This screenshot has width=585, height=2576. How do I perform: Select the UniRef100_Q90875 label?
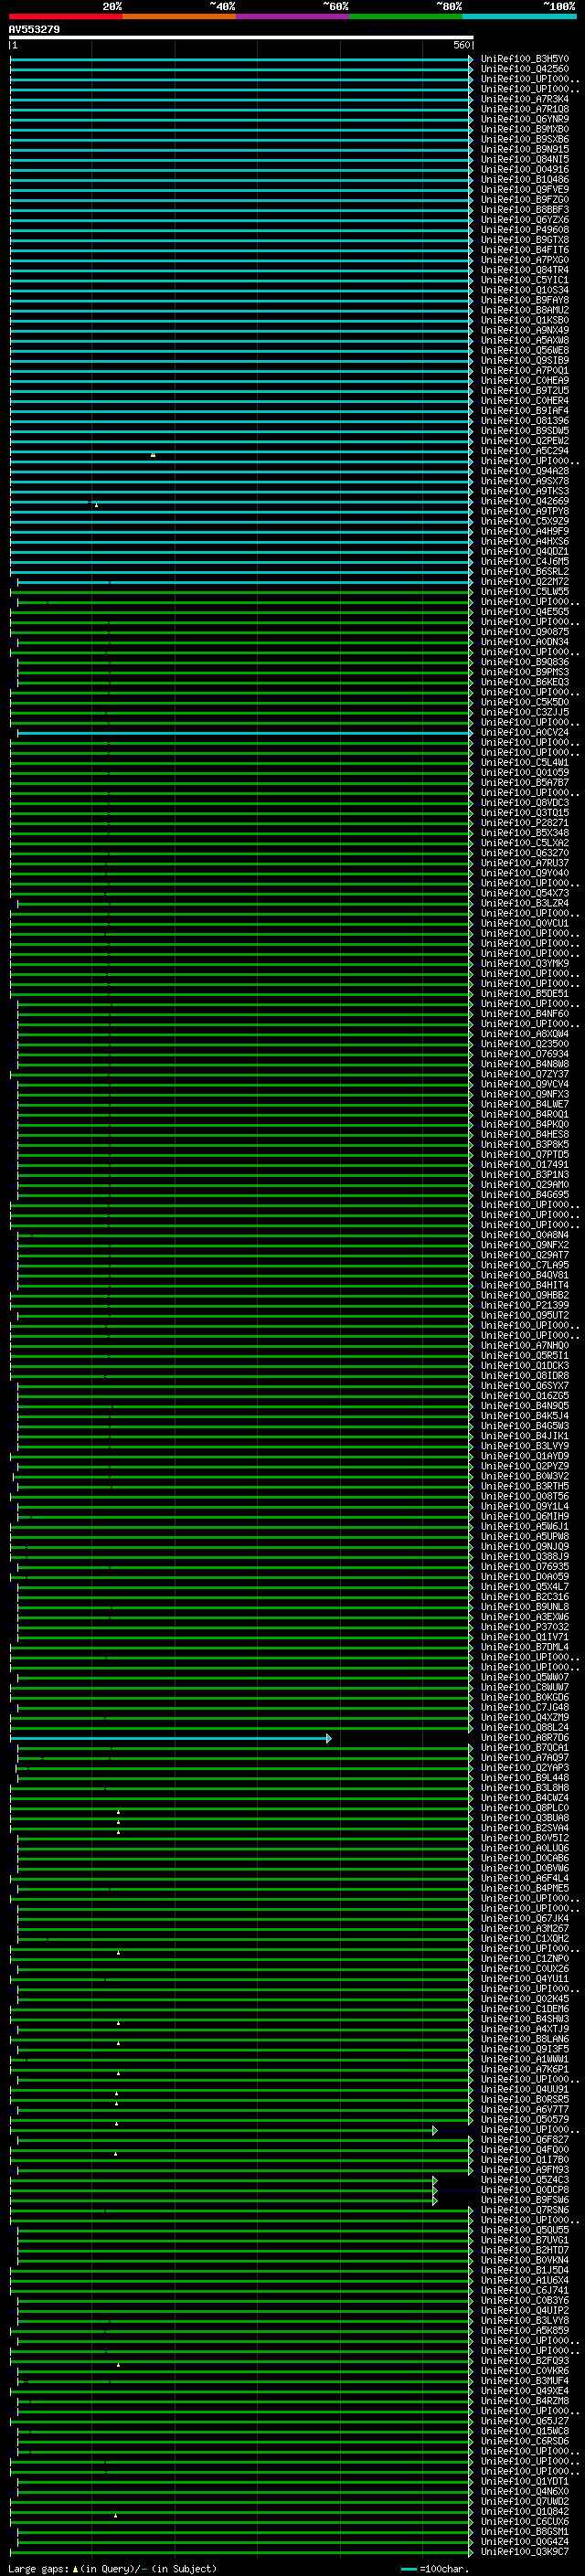[x=524, y=631]
